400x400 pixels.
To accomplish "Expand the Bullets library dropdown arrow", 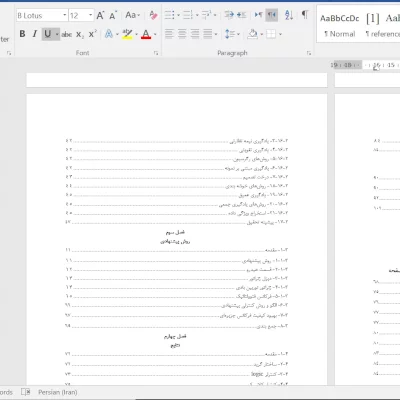I will [x=178, y=15].
